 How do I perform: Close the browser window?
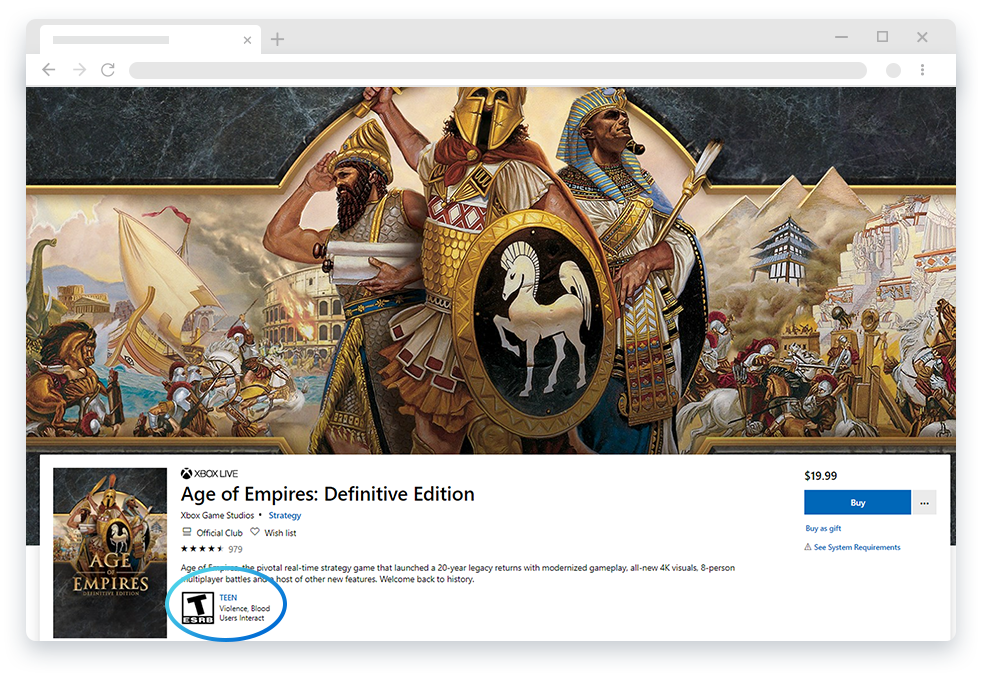point(922,37)
